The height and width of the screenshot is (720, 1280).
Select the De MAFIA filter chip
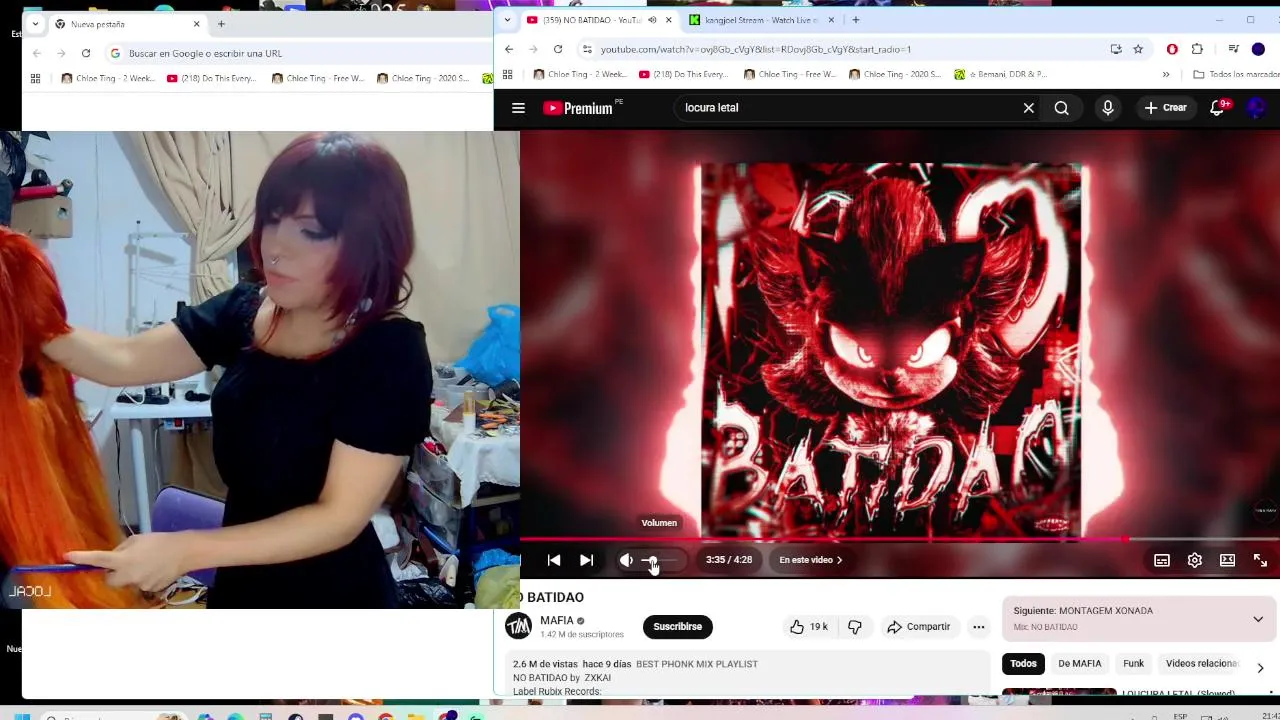click(1079, 663)
